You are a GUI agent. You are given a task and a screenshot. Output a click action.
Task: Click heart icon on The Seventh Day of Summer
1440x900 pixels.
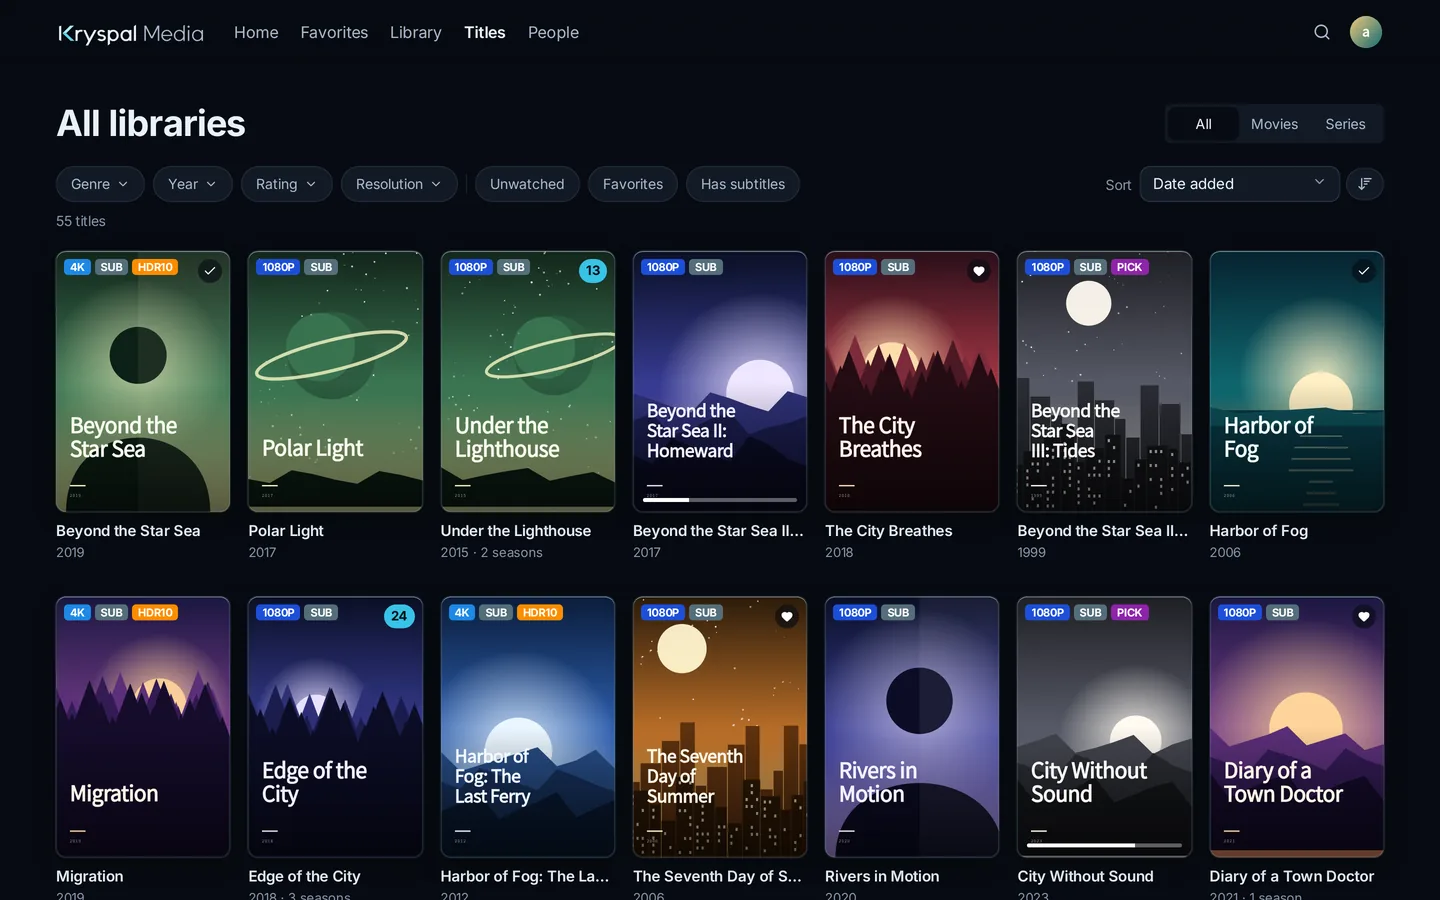pos(787,616)
